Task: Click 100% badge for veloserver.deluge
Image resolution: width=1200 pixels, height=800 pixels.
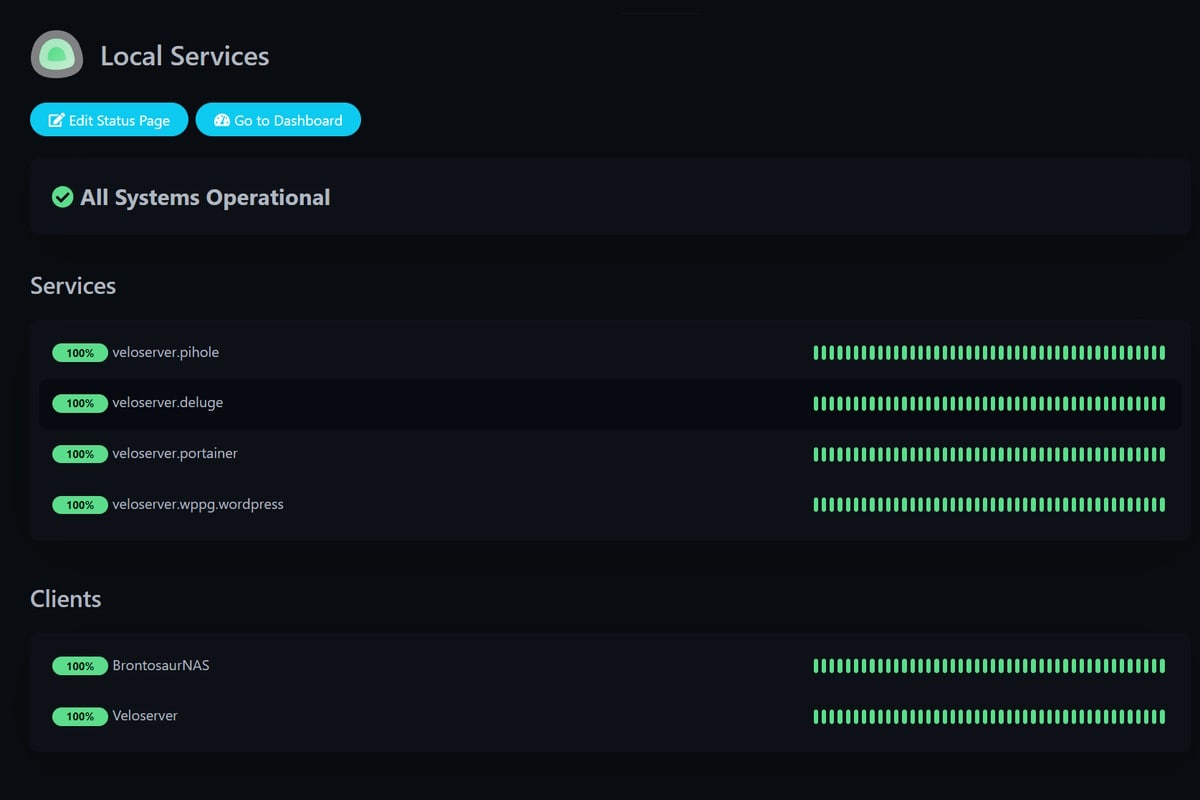Action: [80, 403]
